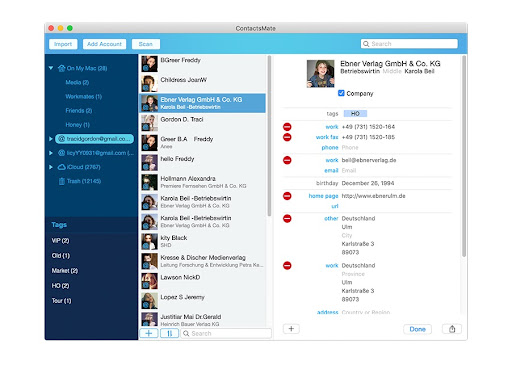Click the sort contacts icon
Image resolution: width=512 pixels, height=370 pixels.
[169, 333]
